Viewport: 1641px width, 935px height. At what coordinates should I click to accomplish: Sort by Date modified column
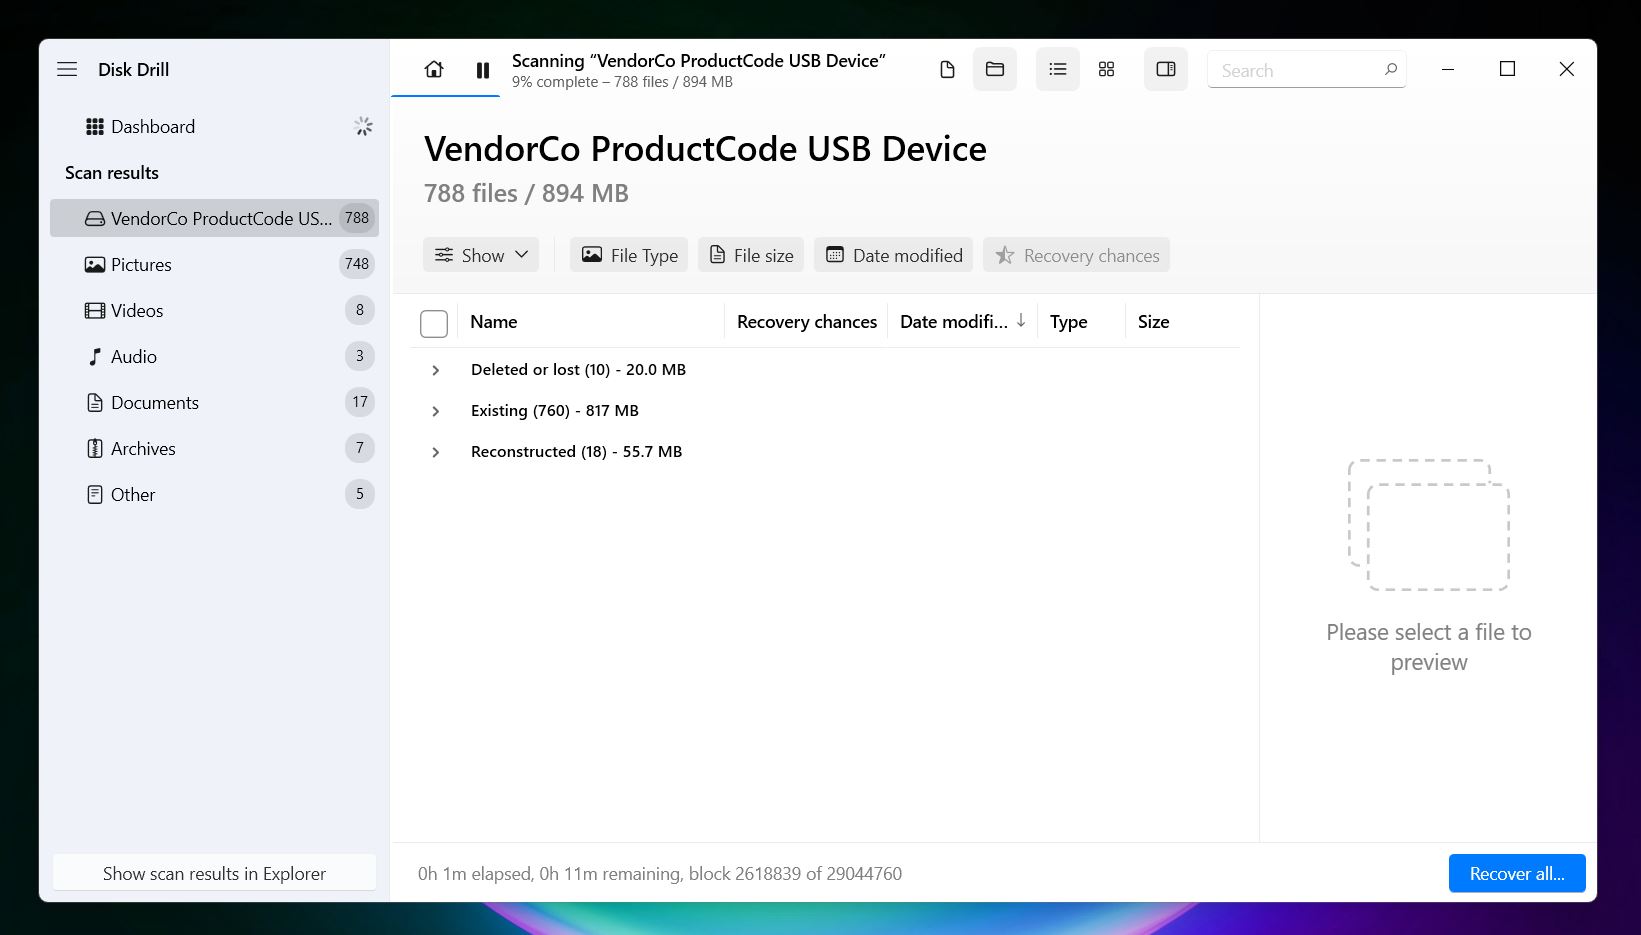(x=962, y=322)
